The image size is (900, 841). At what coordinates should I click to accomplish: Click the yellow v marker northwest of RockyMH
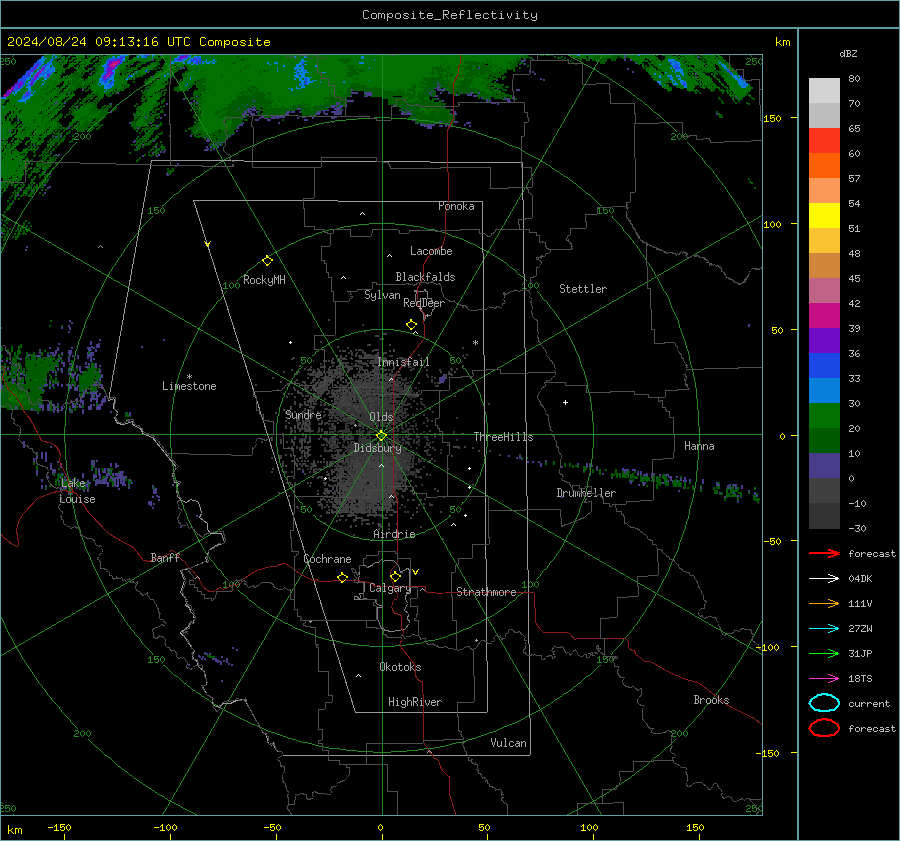[208, 244]
